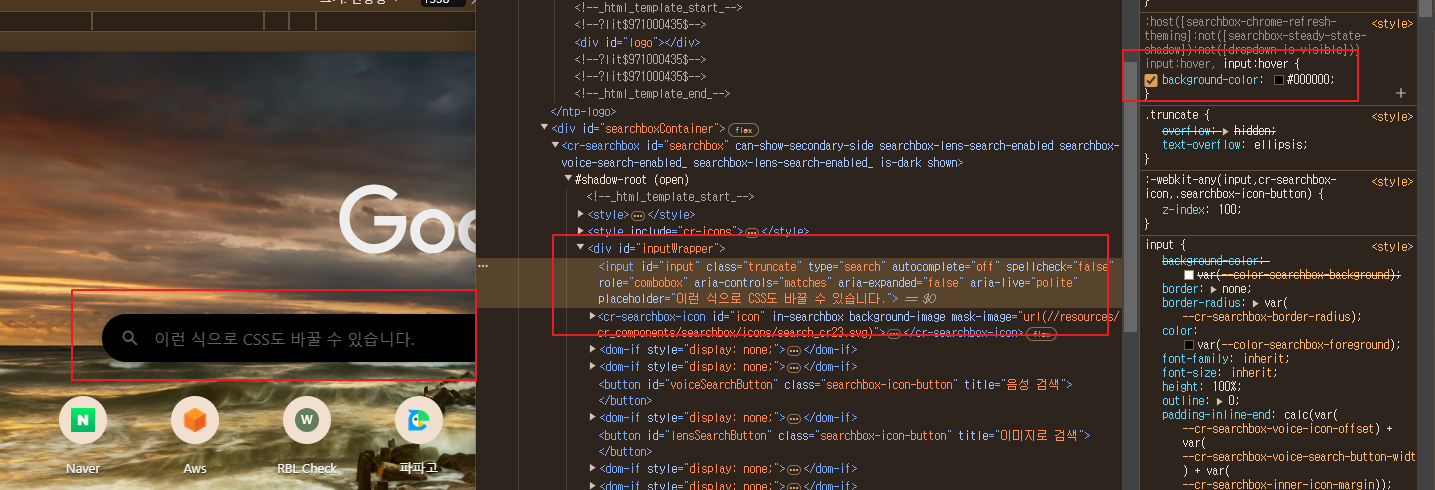This screenshot has width=1435, height=490.
Task: Select the div id="logo" row
Action: (637, 43)
